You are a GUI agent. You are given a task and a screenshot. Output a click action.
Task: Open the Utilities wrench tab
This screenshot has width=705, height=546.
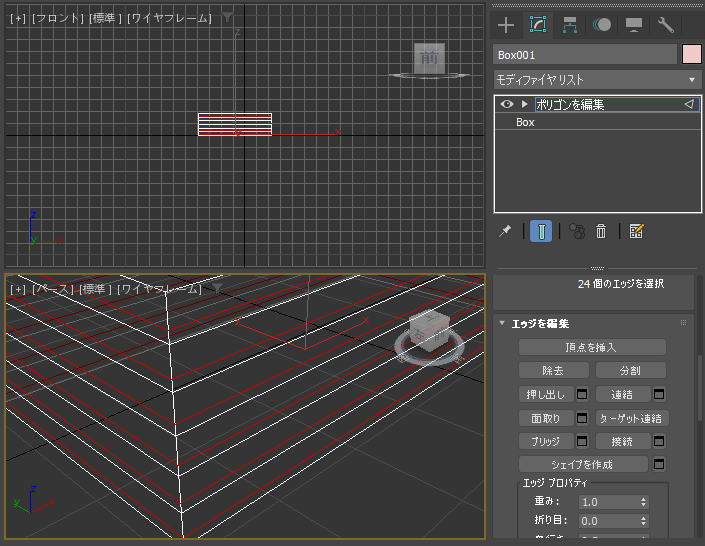(666, 25)
